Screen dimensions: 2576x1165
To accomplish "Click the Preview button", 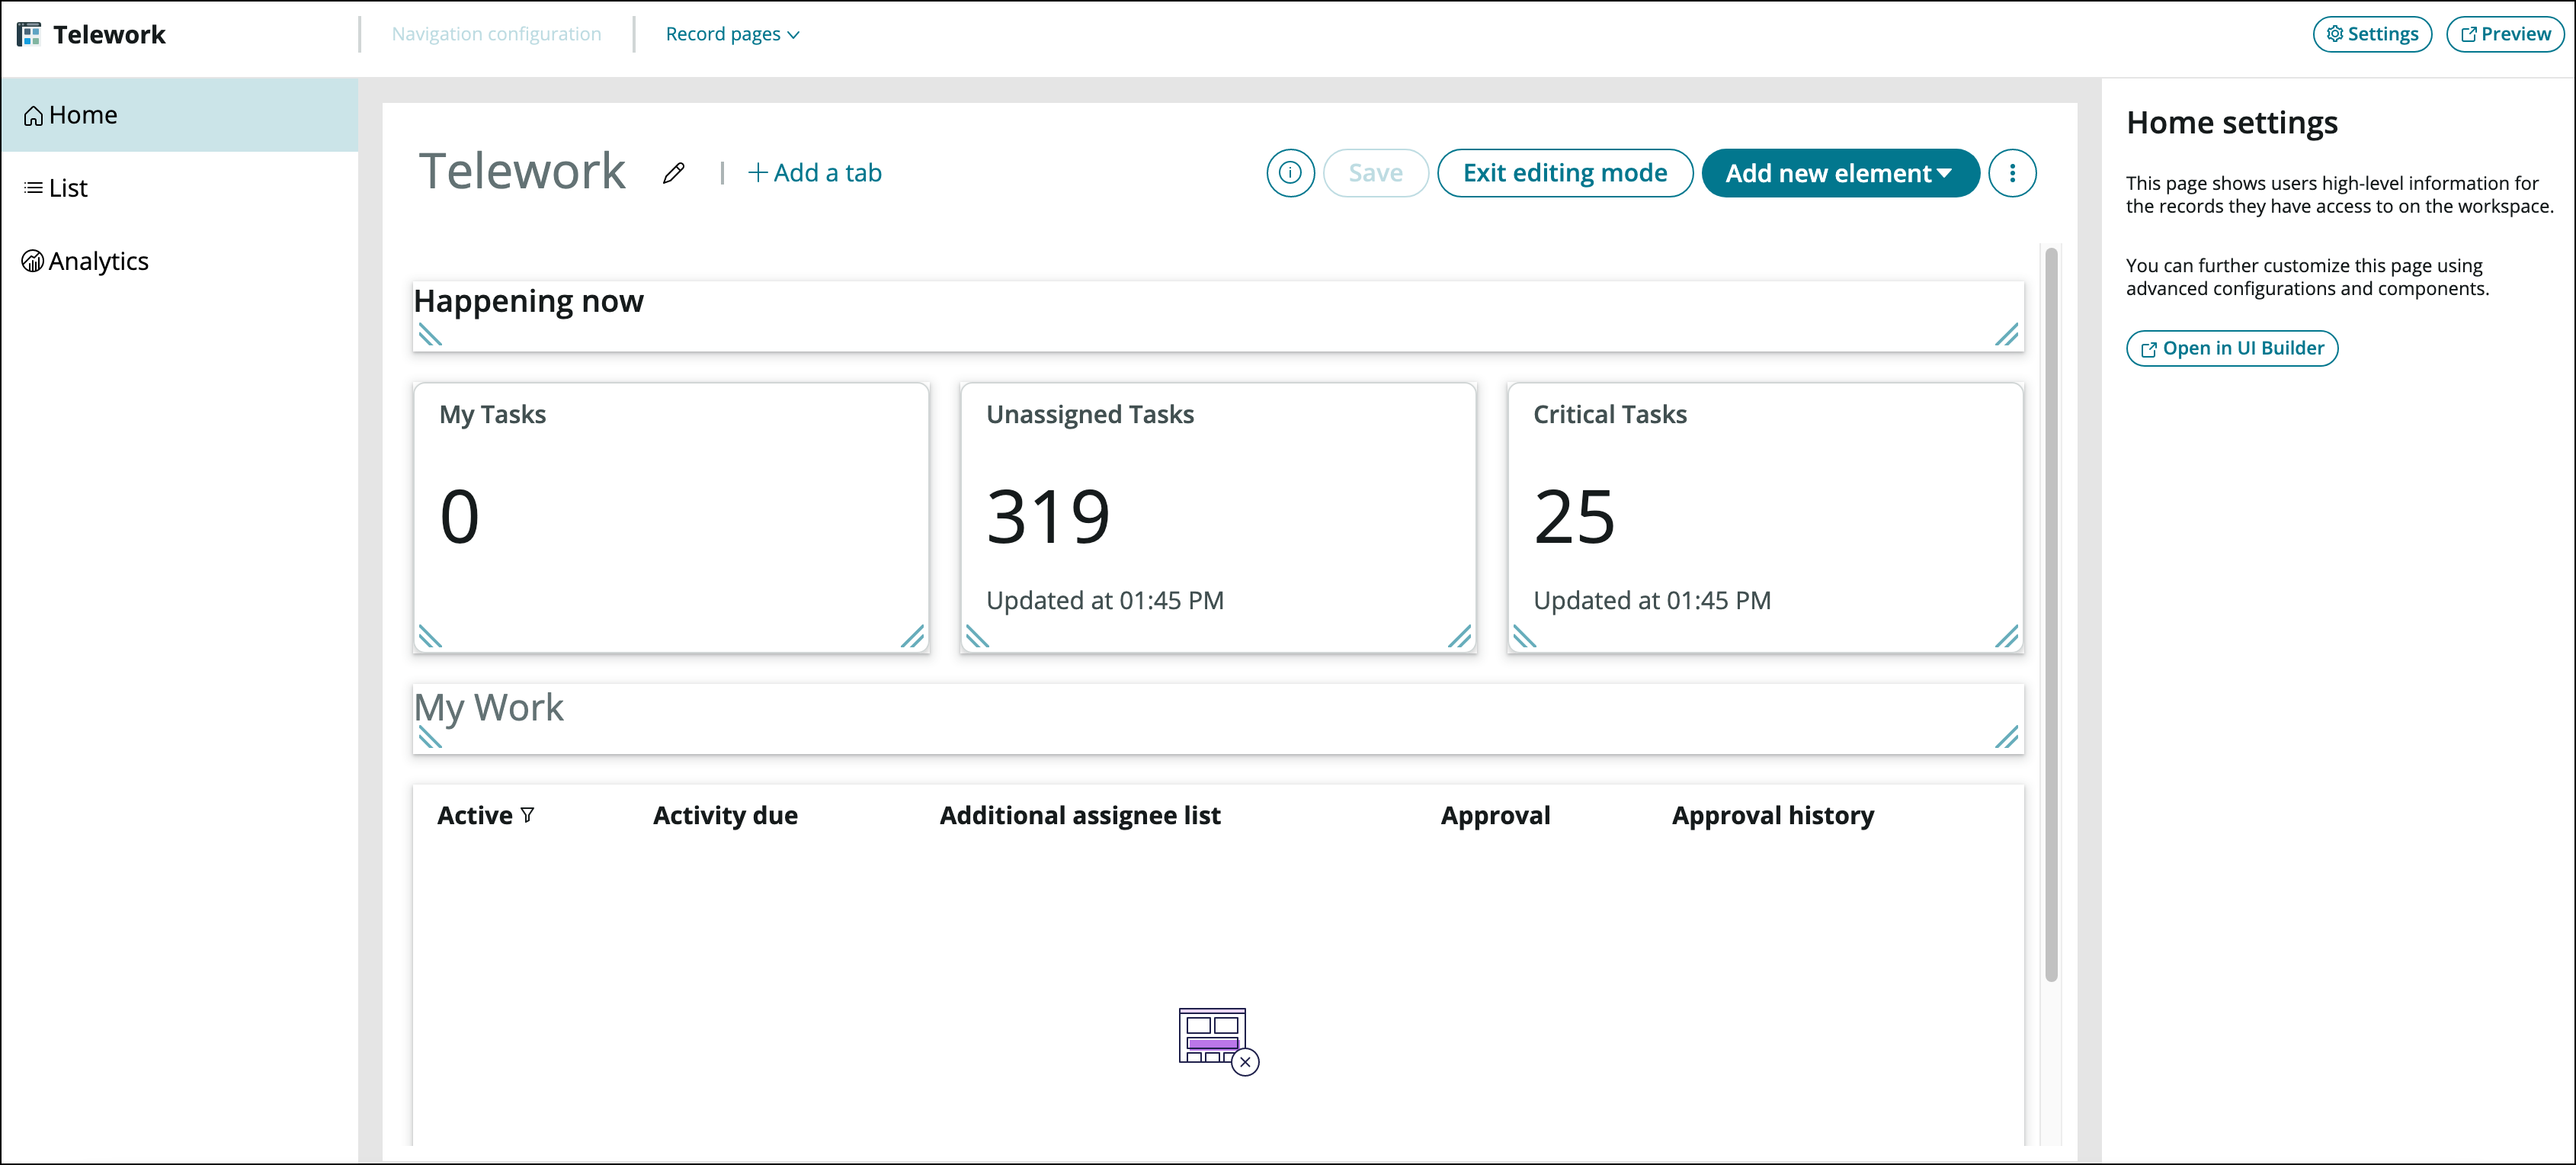I will coord(2504,34).
